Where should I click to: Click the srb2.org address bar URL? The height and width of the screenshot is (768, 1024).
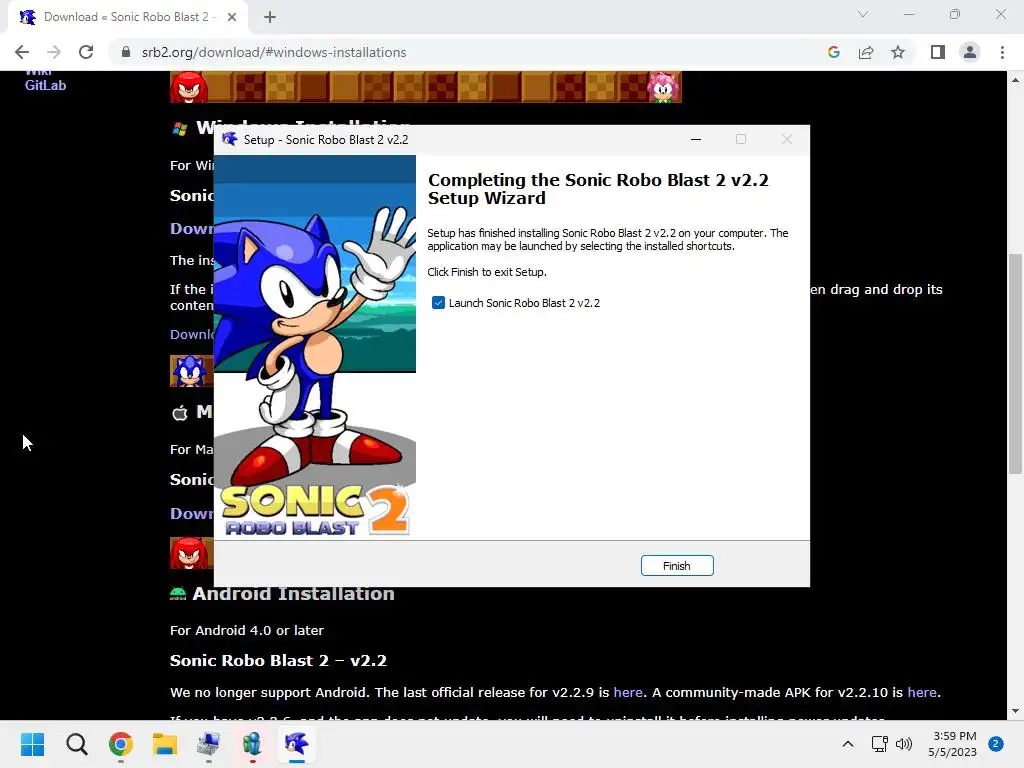[274, 52]
